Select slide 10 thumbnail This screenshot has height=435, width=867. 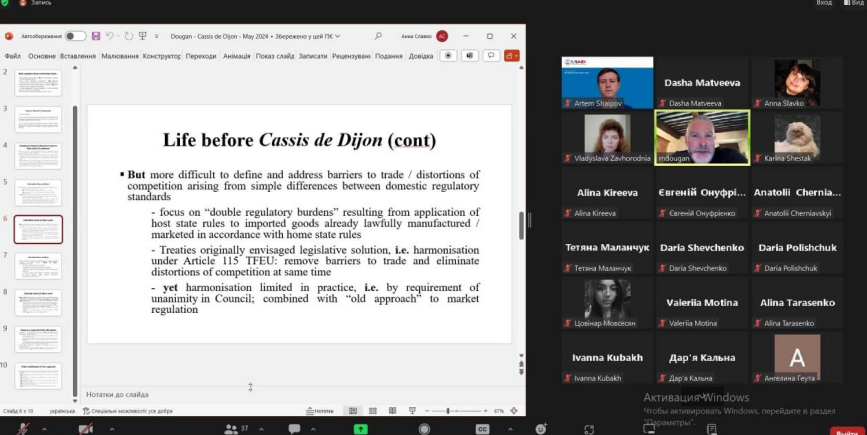(x=38, y=376)
